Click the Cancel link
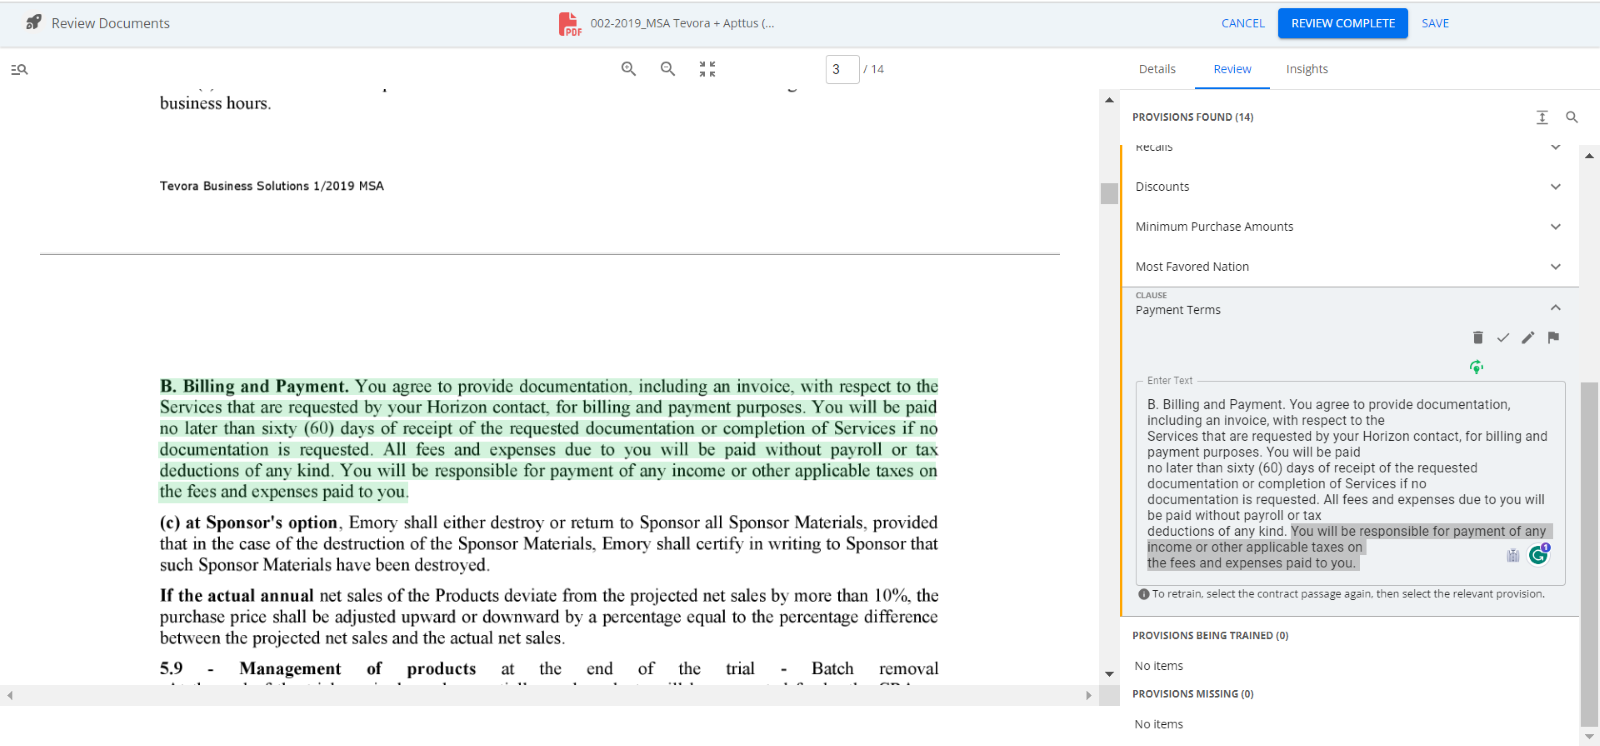This screenshot has height=746, width=1600. click(x=1243, y=23)
